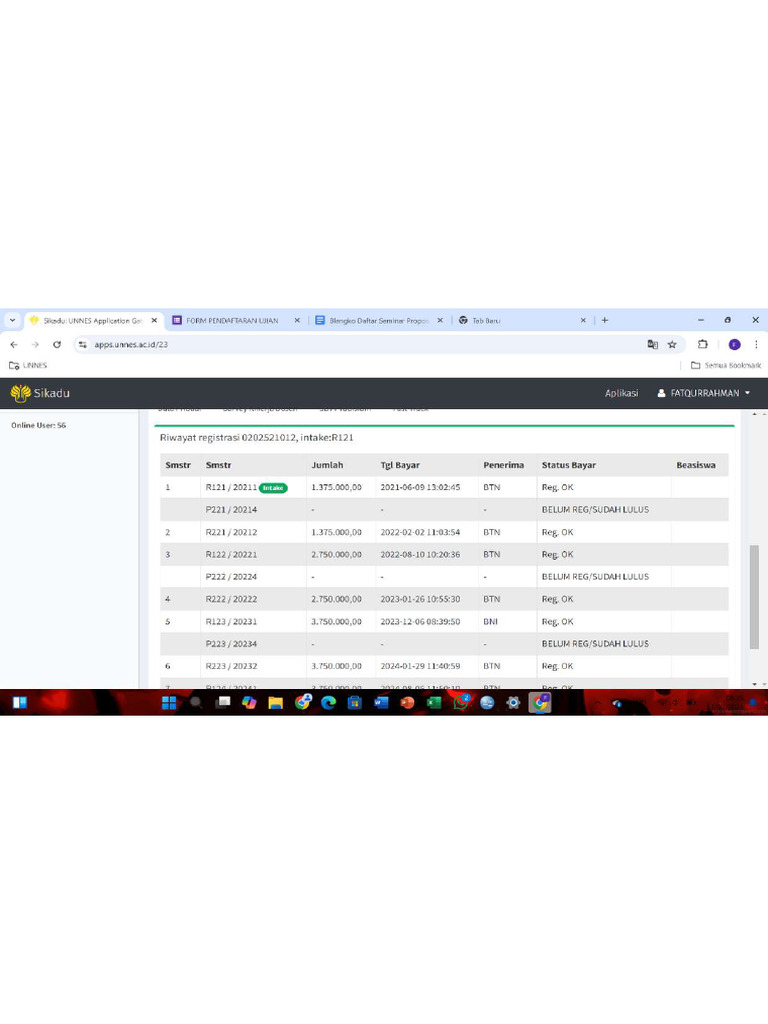Open the UNNES bookmark folder
Viewport: 768px width, 1024px height.
tap(28, 365)
